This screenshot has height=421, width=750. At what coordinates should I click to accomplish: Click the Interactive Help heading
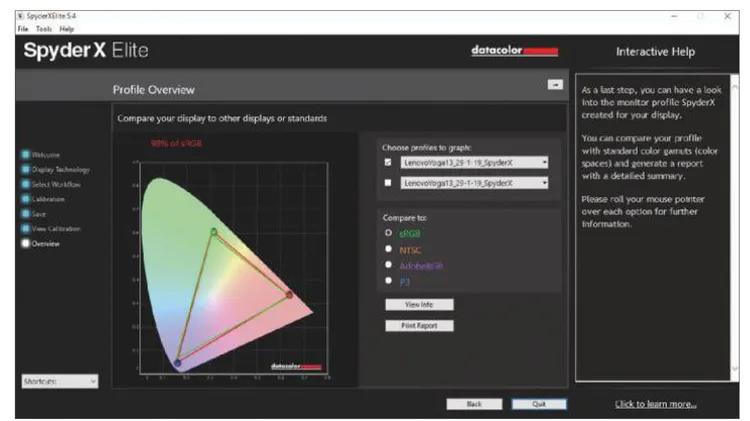pyautogui.click(x=656, y=52)
